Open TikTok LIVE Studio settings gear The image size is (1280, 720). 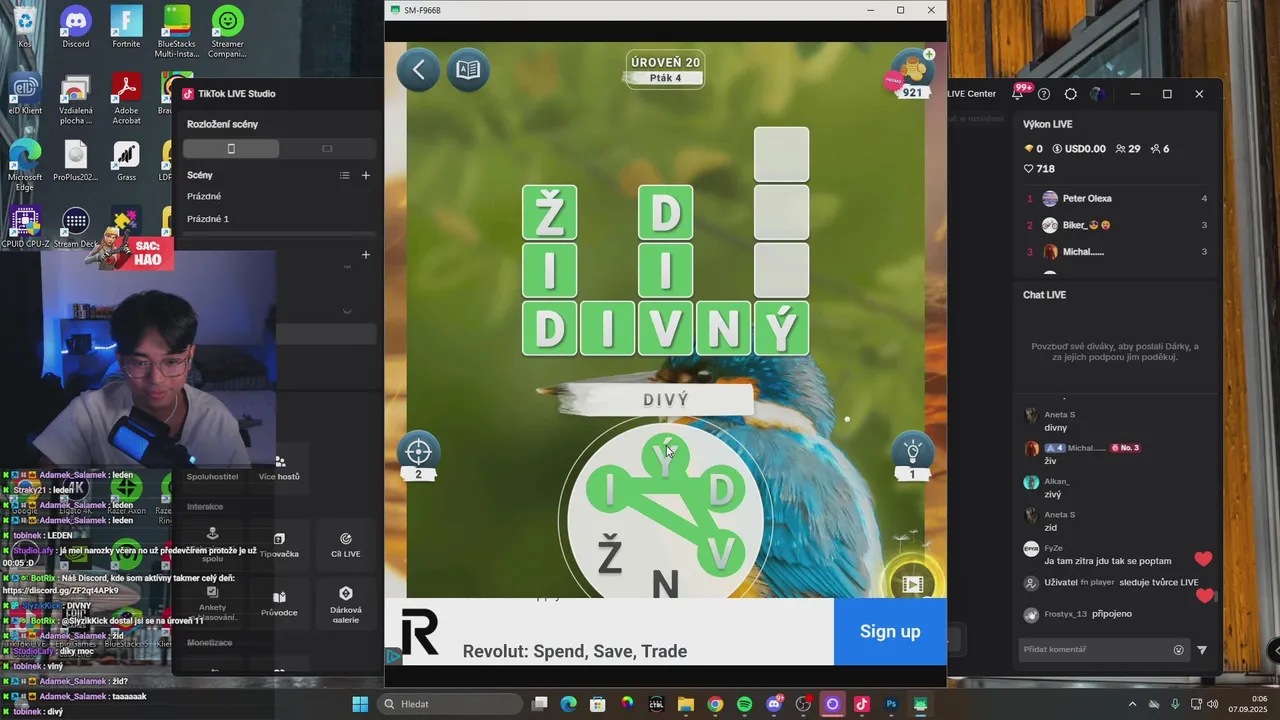[x=1071, y=94]
